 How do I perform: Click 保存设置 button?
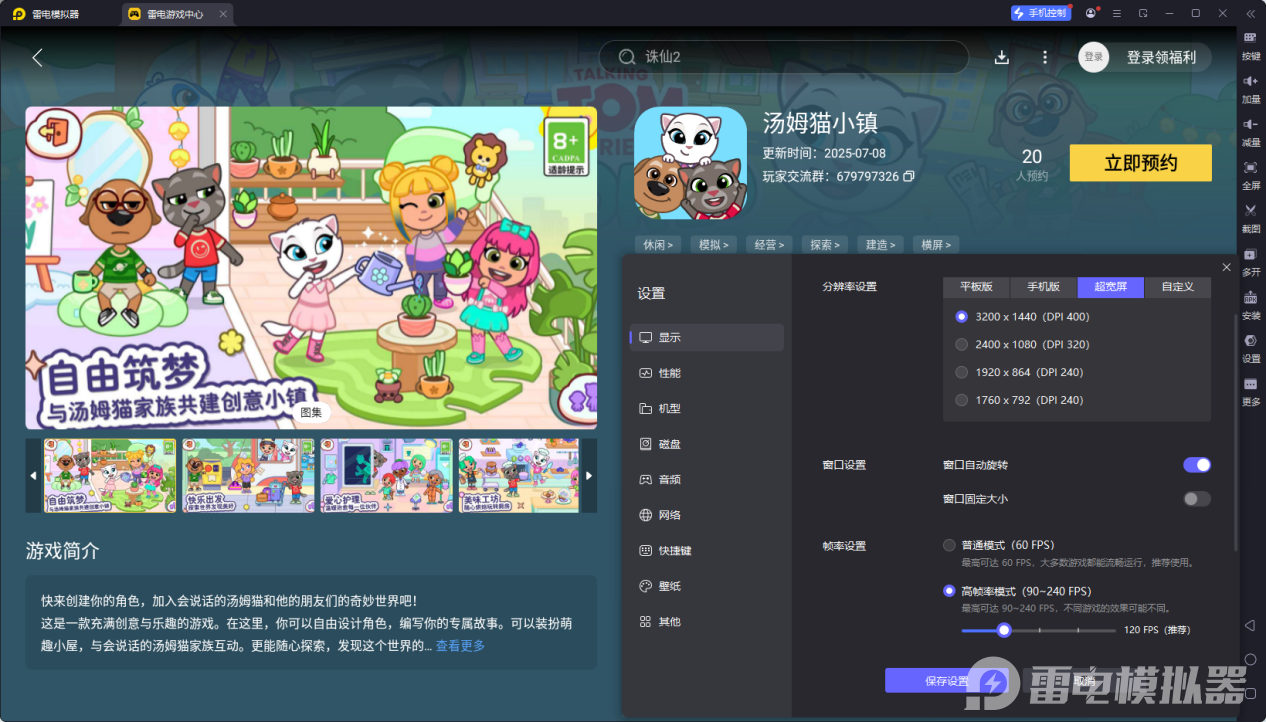coord(947,681)
